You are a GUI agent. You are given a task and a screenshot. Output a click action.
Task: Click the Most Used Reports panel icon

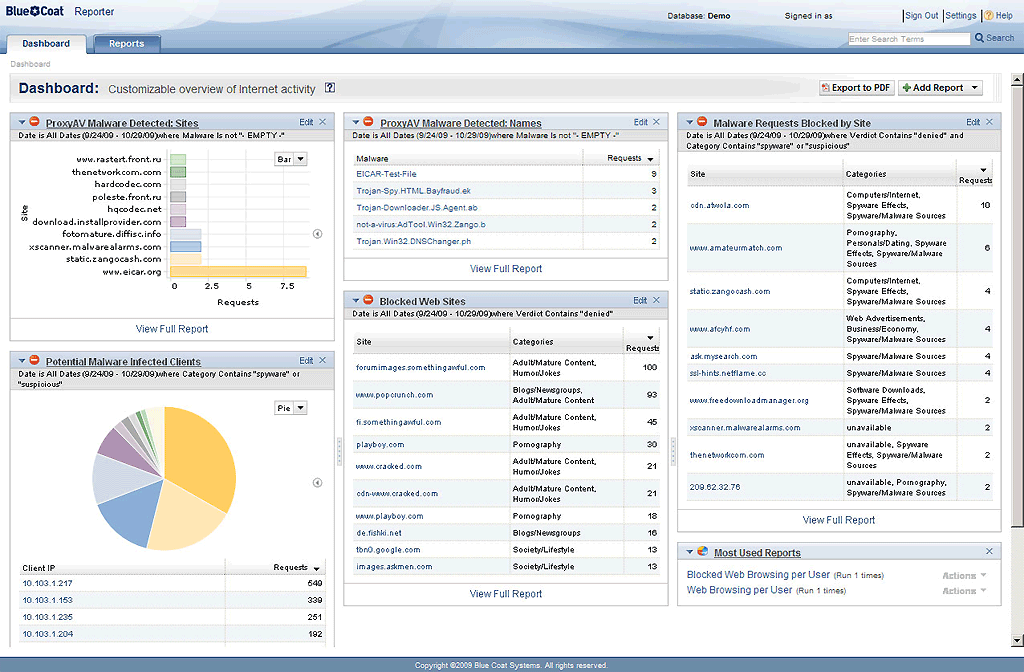[702, 551]
